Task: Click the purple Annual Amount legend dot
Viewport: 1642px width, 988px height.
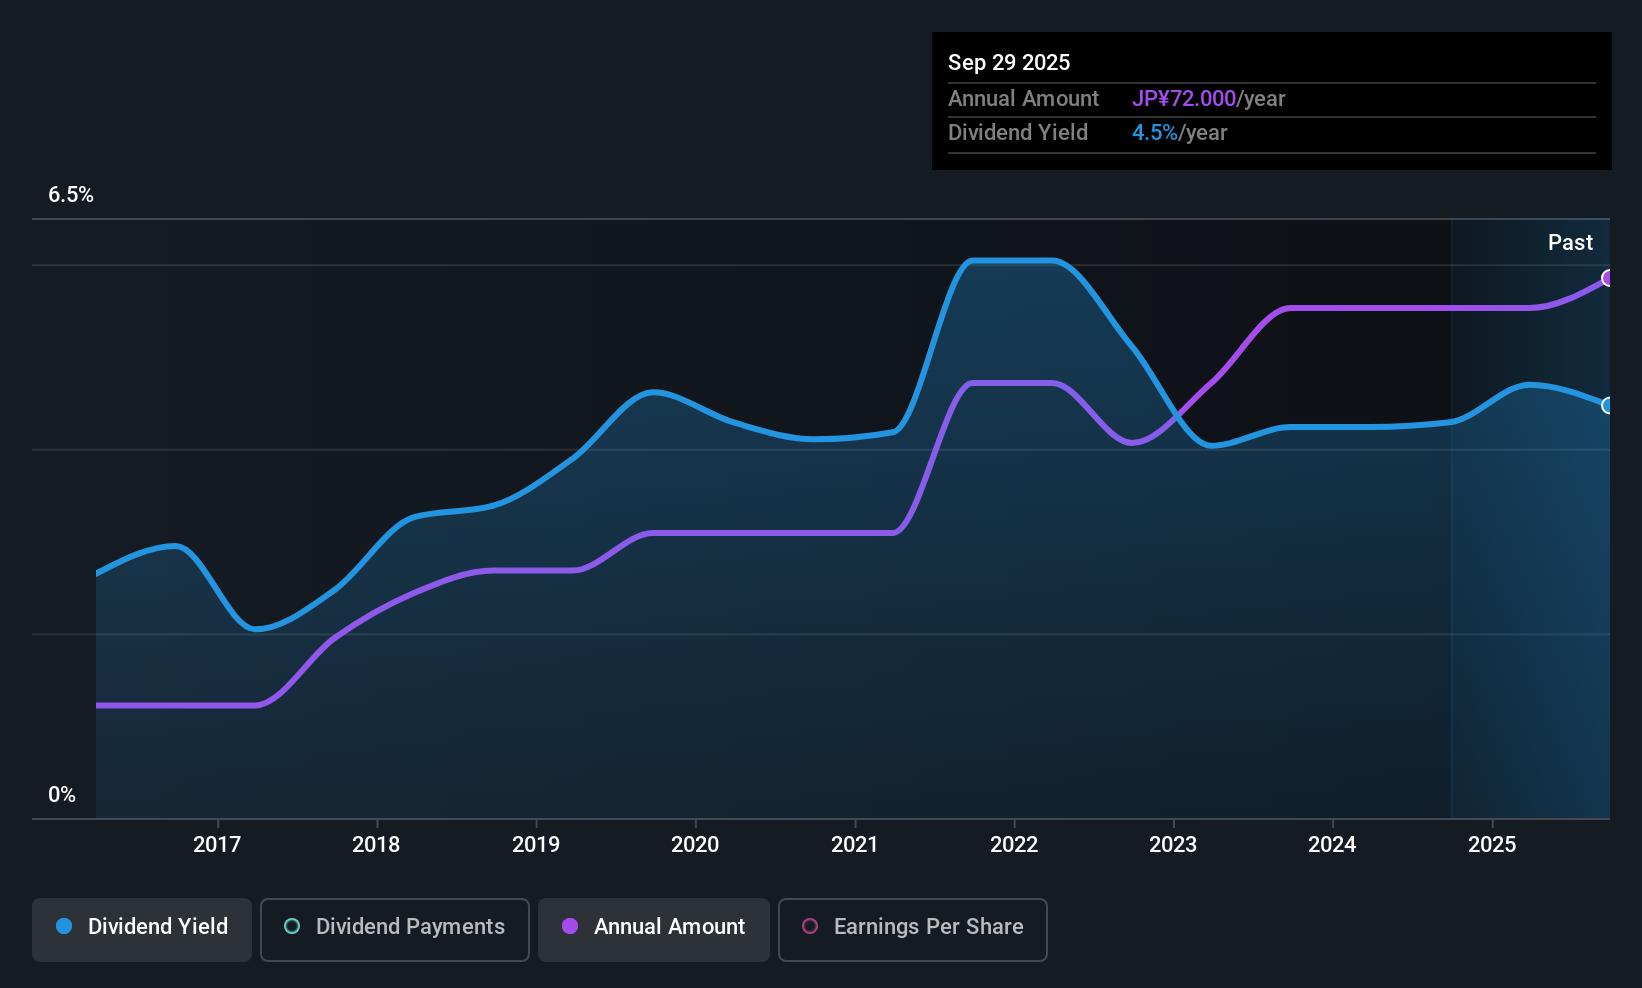Action: [x=569, y=927]
